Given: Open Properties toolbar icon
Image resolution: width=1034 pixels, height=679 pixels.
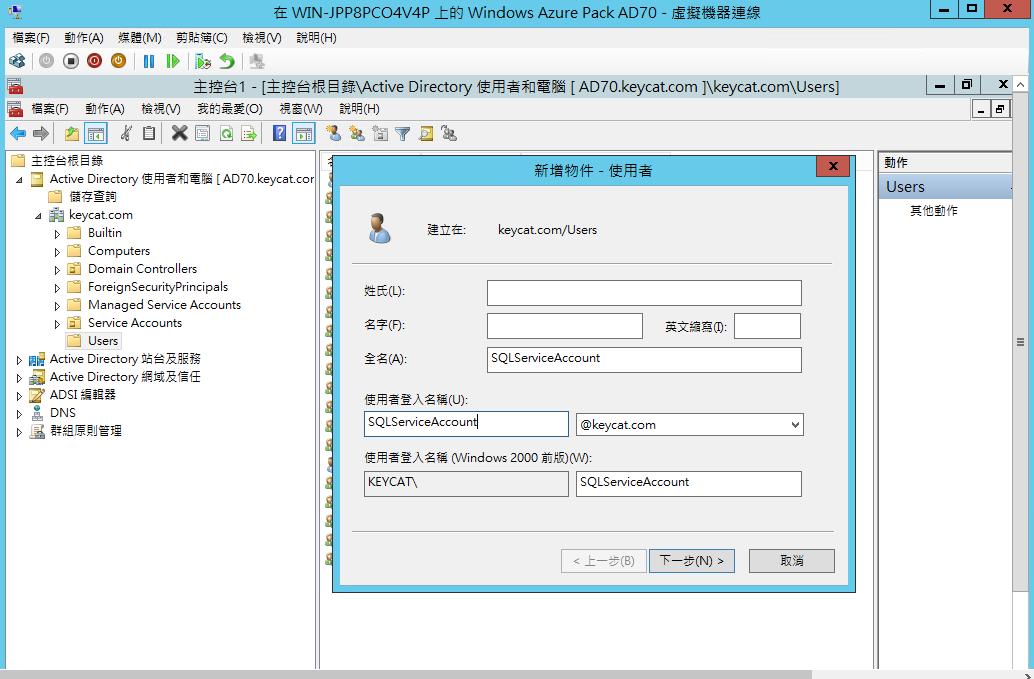Looking at the screenshot, I should coord(202,134).
